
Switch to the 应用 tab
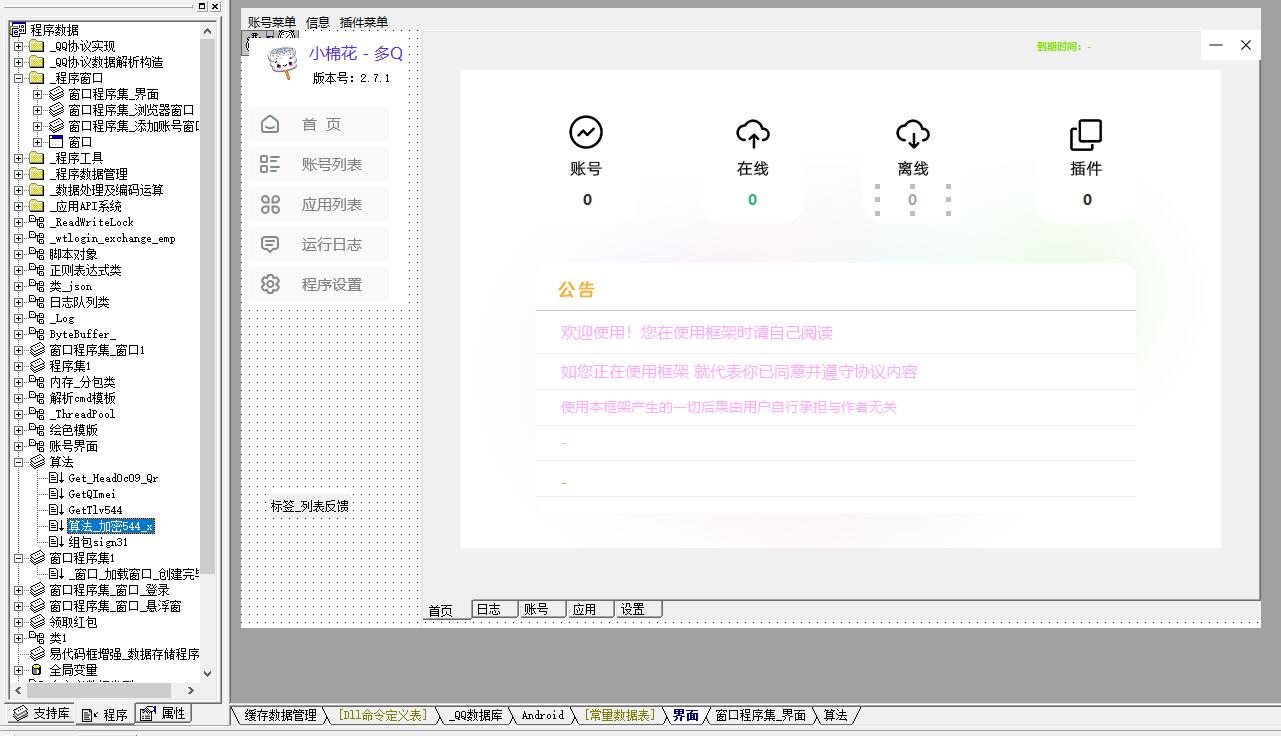[x=590, y=609]
